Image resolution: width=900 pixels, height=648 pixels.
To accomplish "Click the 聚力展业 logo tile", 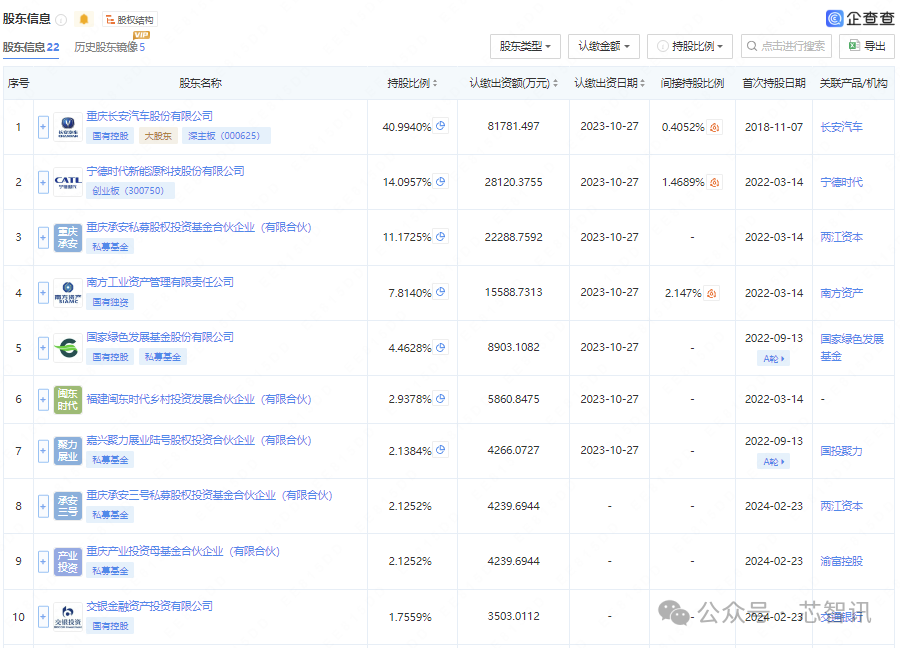I will [x=68, y=451].
